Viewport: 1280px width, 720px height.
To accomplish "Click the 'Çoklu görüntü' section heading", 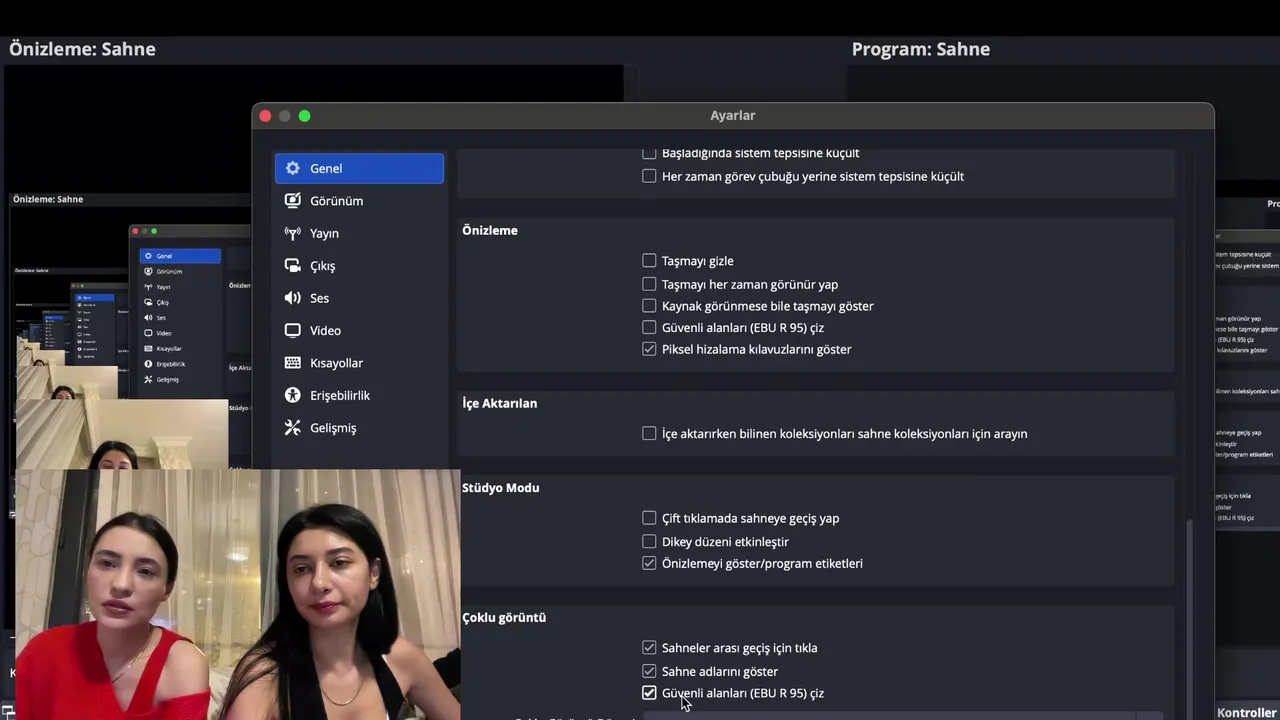I will point(504,618).
